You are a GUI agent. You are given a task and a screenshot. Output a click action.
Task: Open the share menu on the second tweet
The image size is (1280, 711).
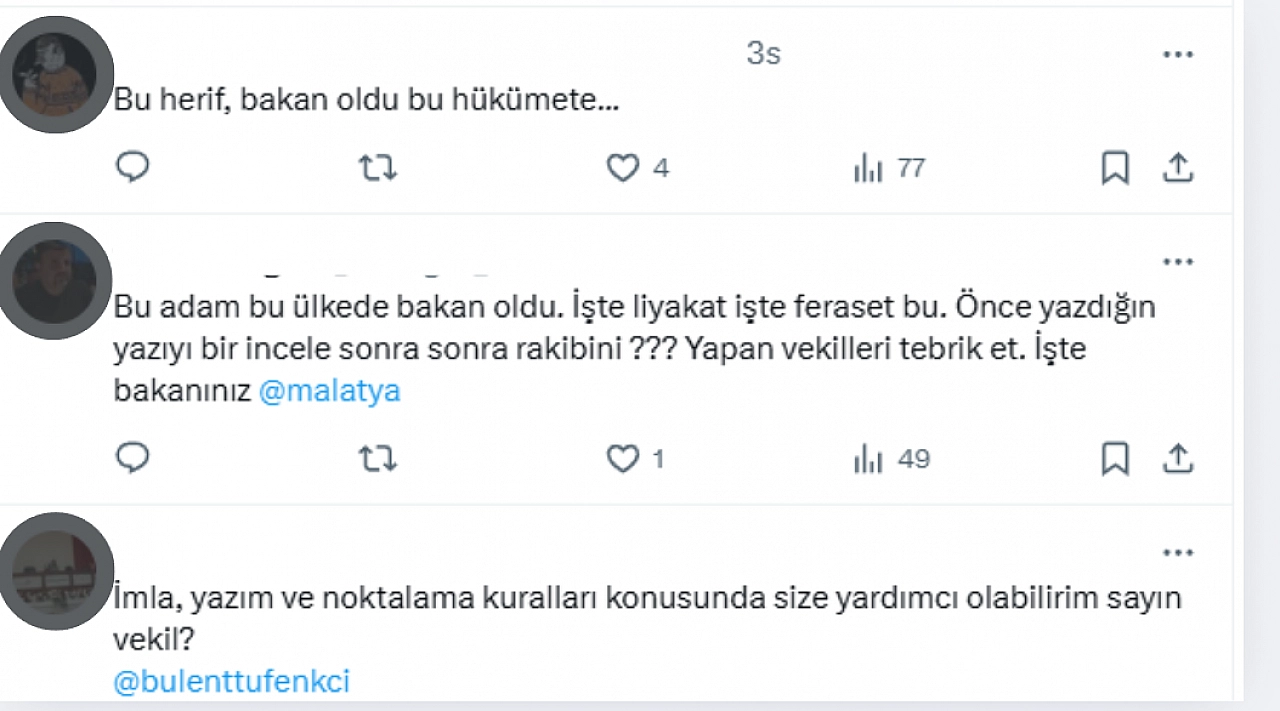pos(1178,459)
